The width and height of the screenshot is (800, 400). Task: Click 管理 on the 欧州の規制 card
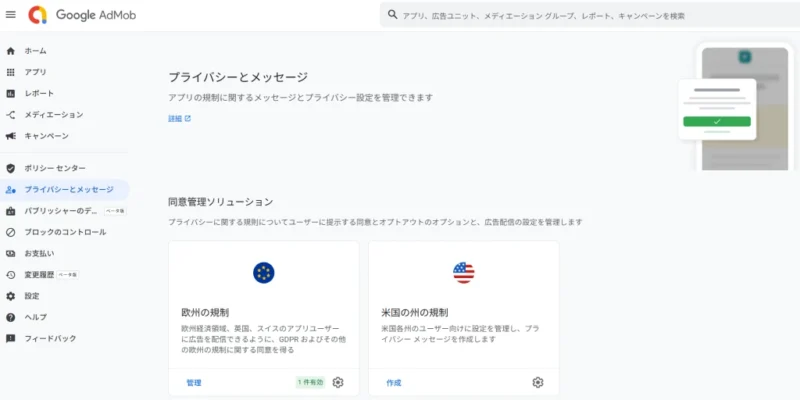click(x=194, y=383)
